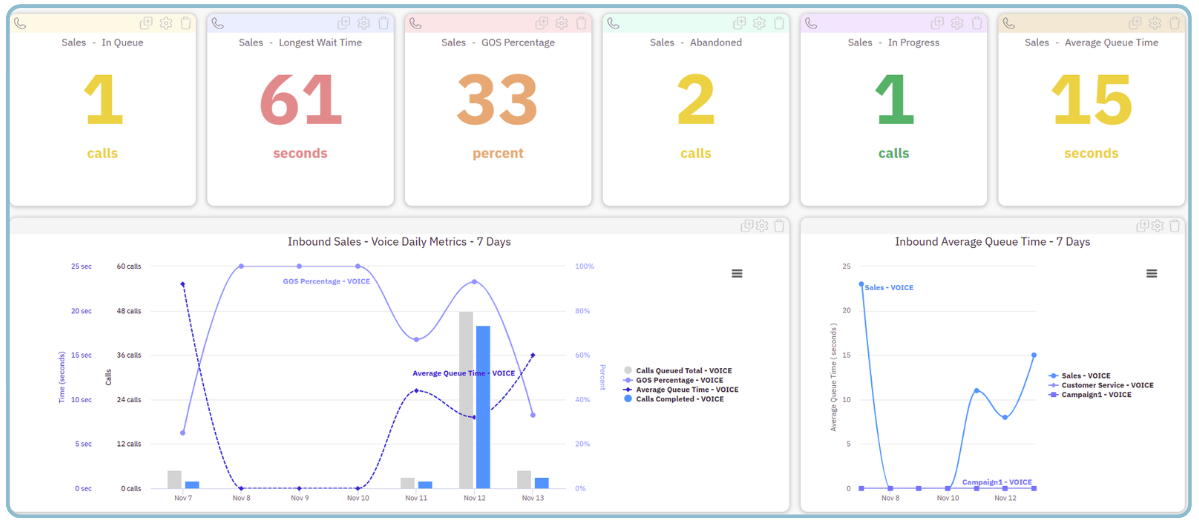The width and height of the screenshot is (1199, 520).
Task: Delete the Inbound Average Queue Time chart
Action: point(1174,226)
